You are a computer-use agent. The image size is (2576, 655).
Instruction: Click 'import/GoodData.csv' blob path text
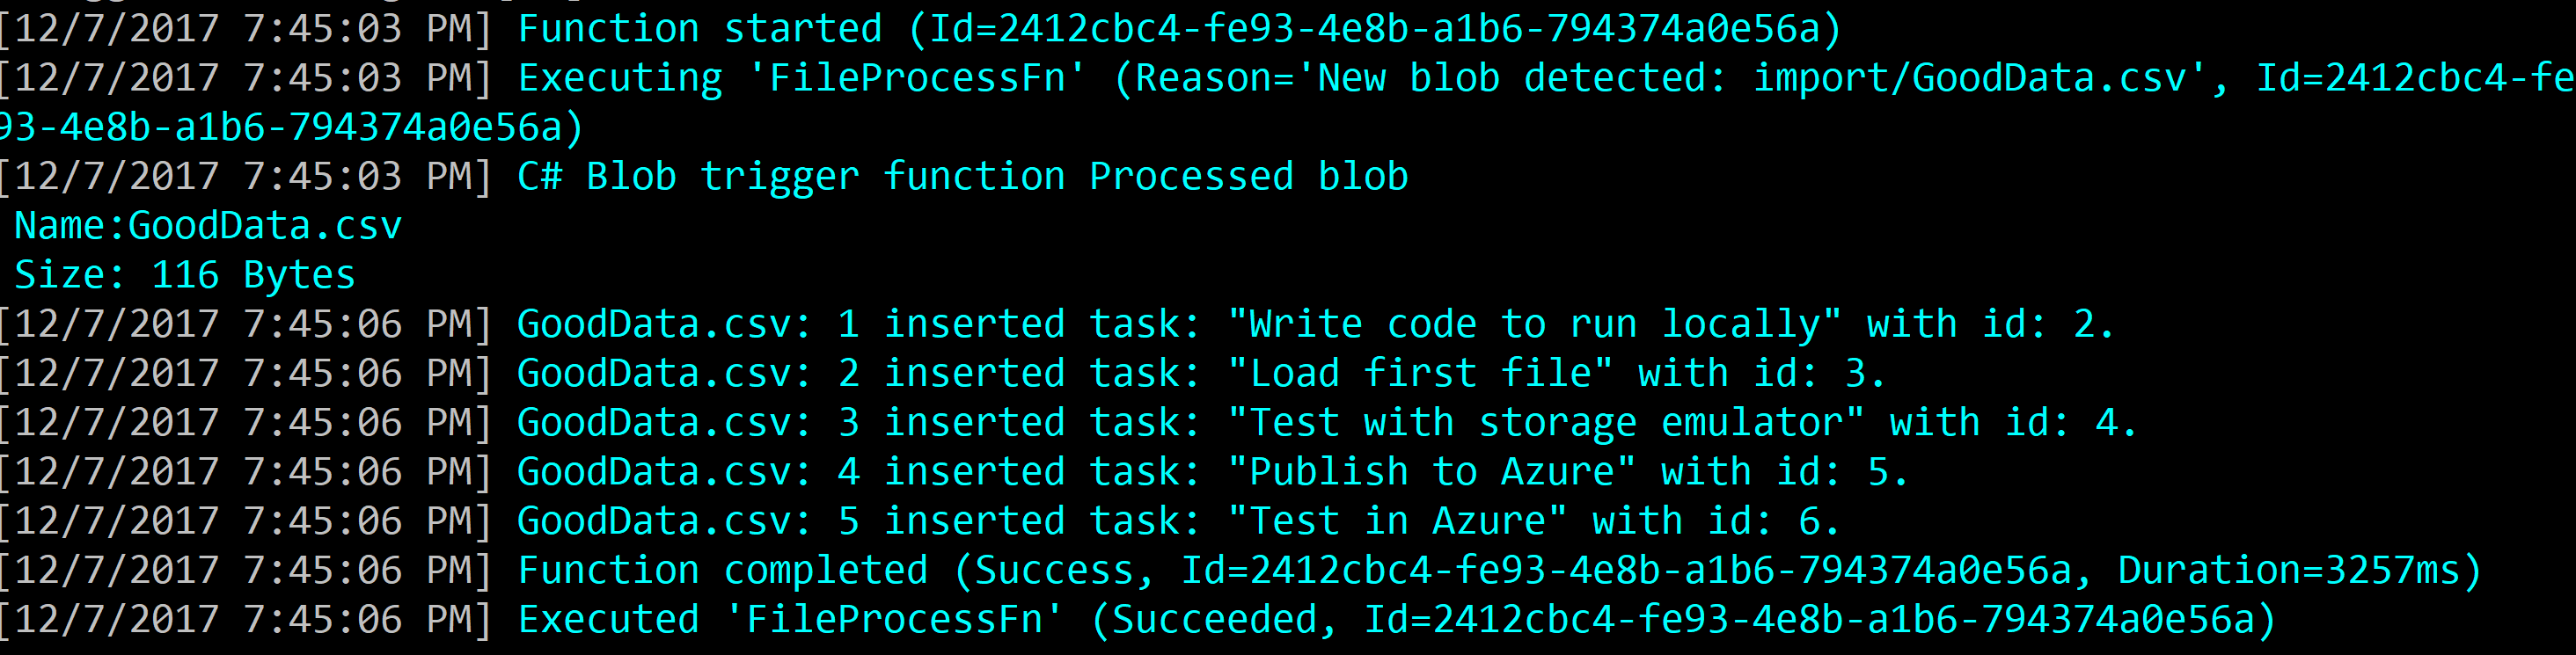[x=1971, y=78]
